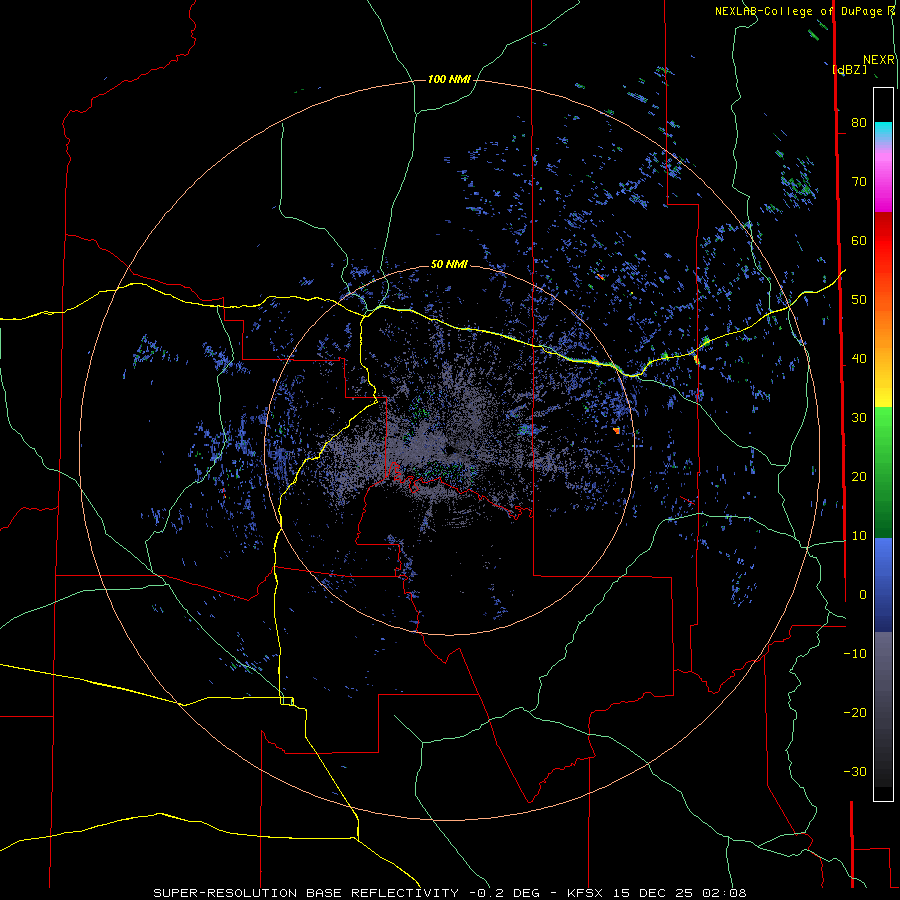Click the dBZ units label

(849, 70)
